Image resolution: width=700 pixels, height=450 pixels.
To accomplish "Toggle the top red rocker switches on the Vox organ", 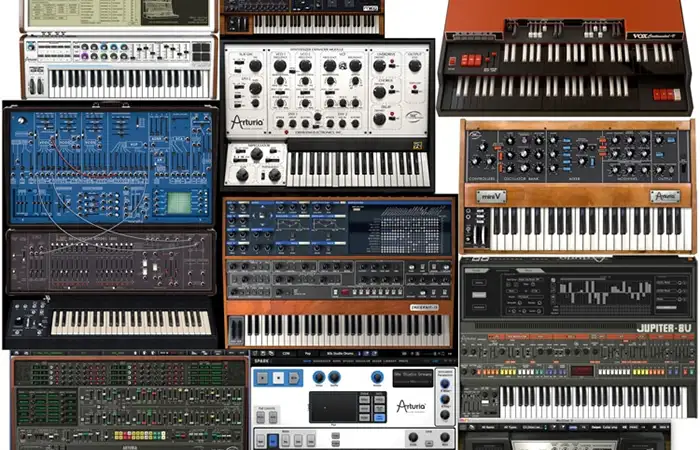I will click(x=471, y=60).
